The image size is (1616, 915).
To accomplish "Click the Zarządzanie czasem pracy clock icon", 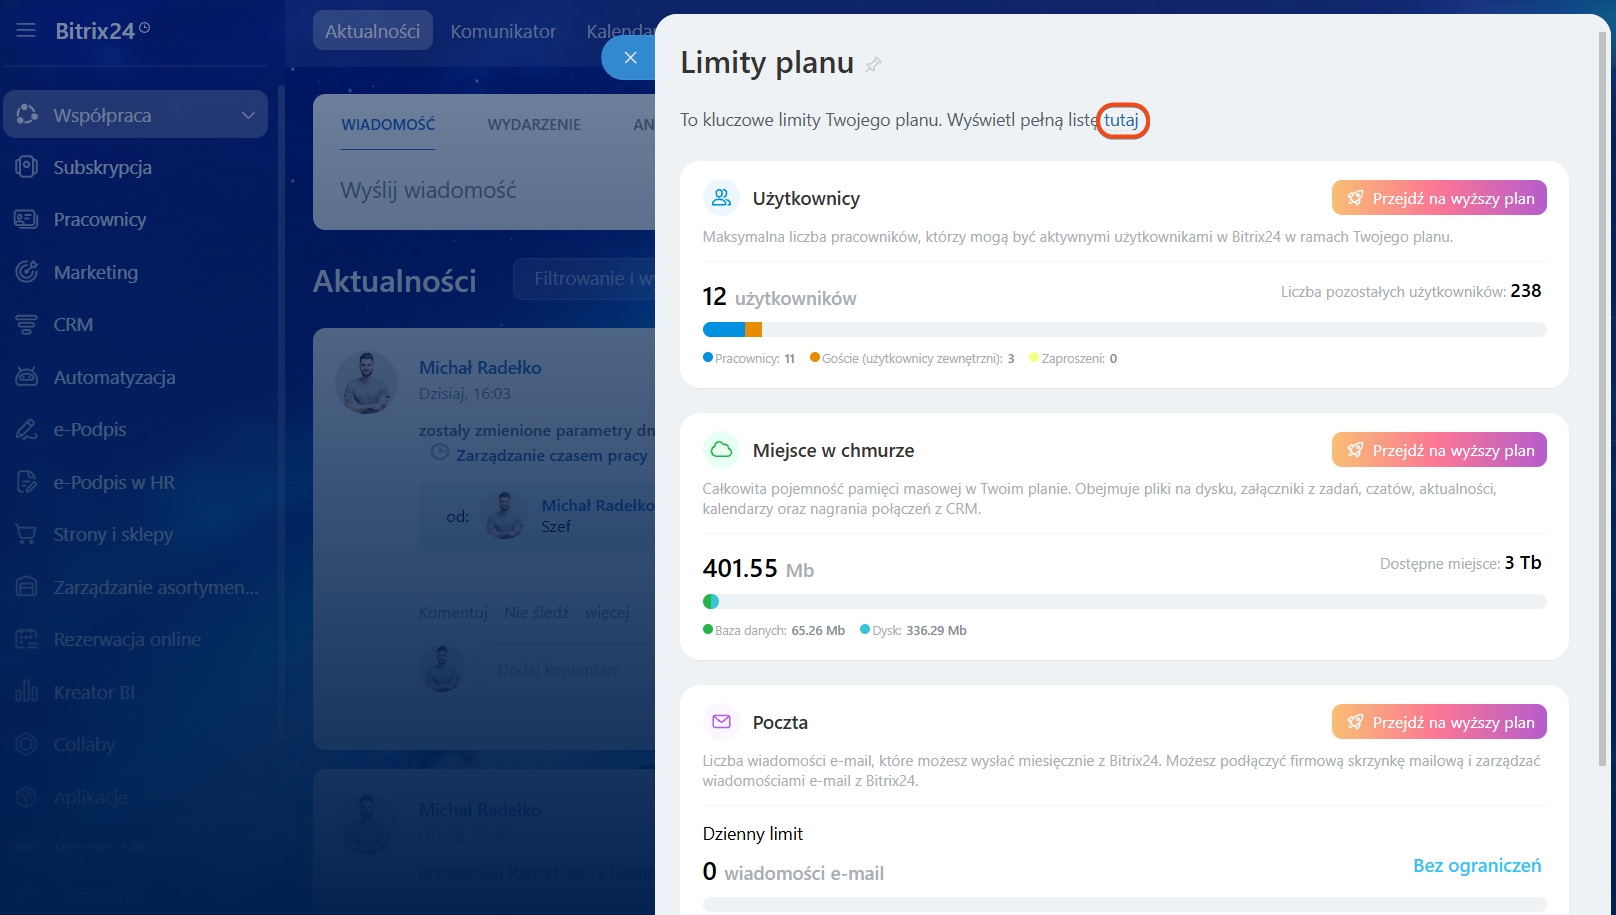I will (x=439, y=453).
